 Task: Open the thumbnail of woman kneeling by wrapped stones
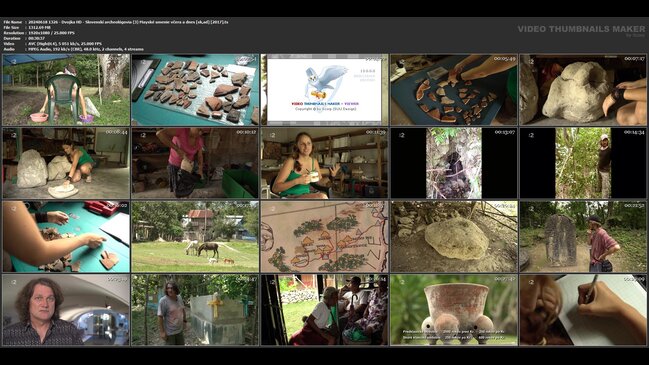click(66, 163)
